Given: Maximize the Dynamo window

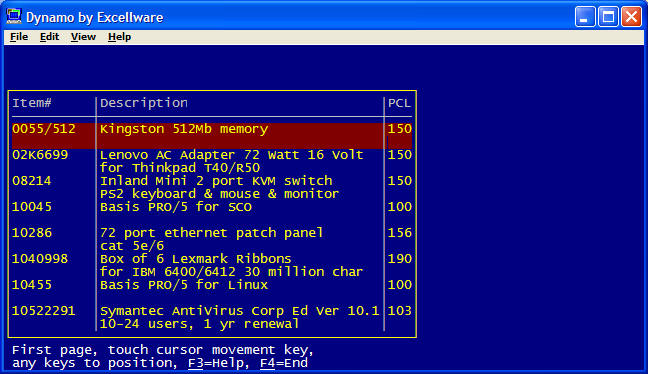Looking at the screenshot, I should tap(608, 17).
